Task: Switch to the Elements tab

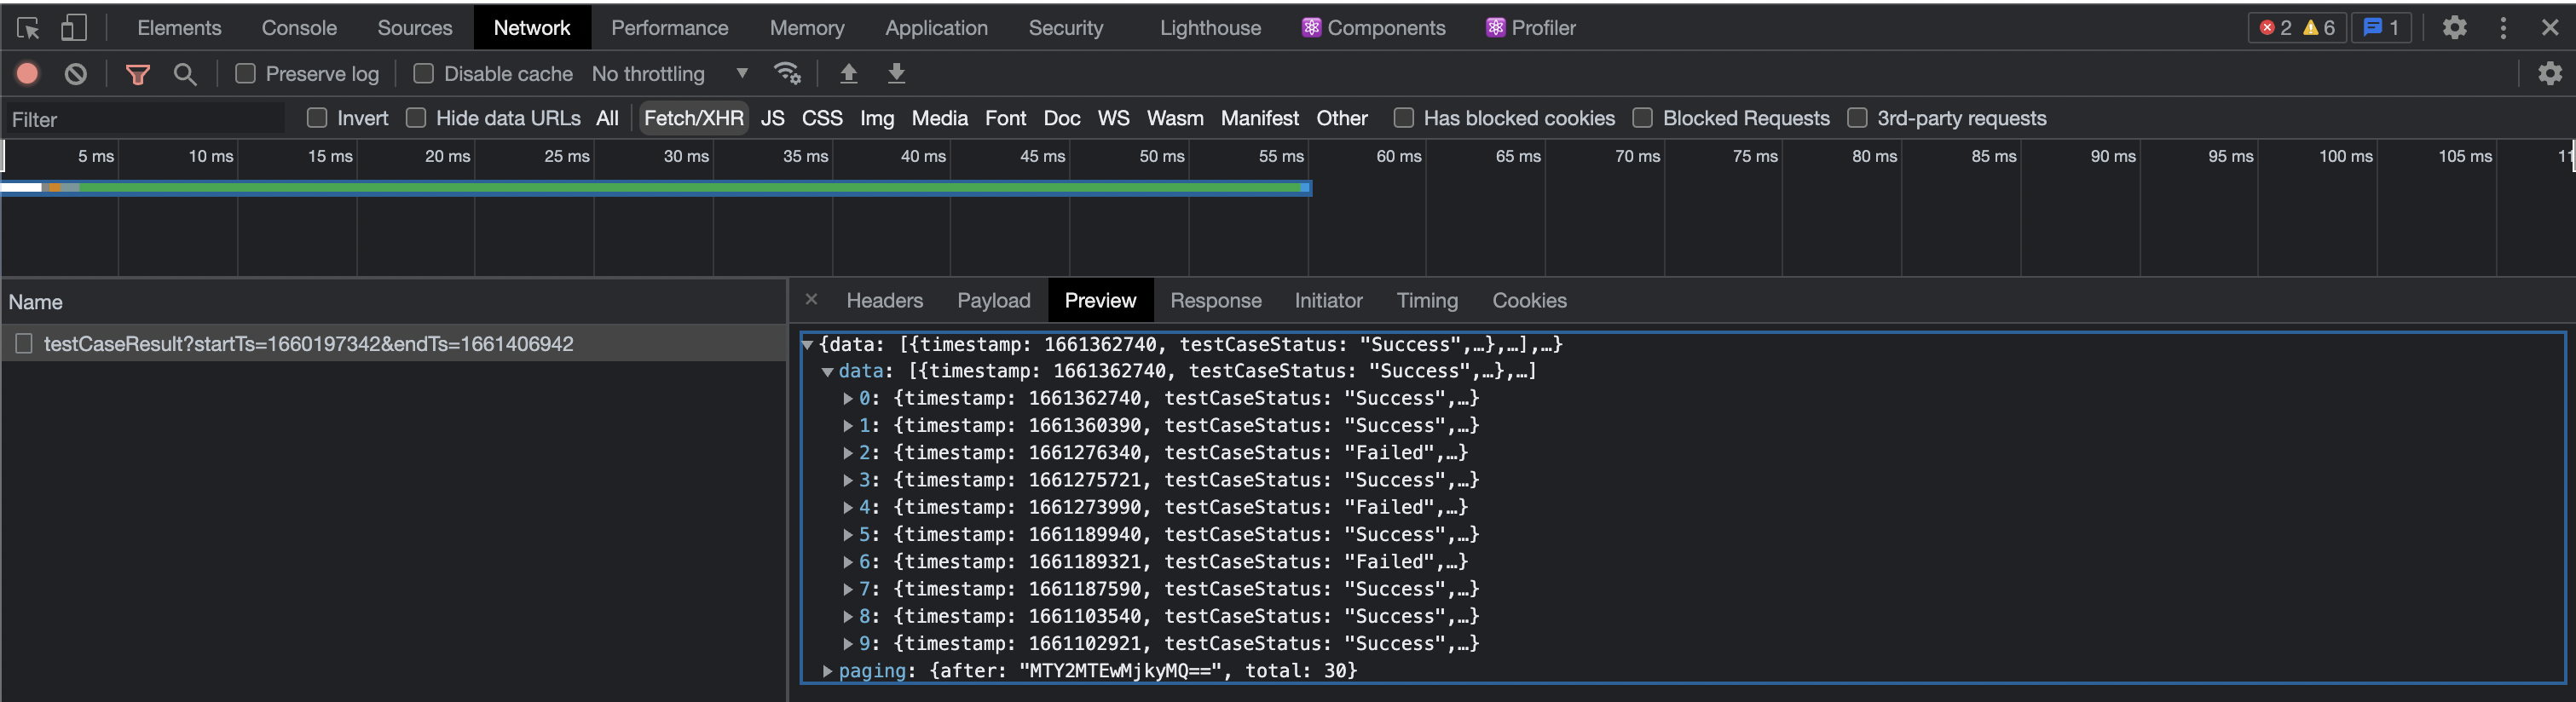Action: 179,28
